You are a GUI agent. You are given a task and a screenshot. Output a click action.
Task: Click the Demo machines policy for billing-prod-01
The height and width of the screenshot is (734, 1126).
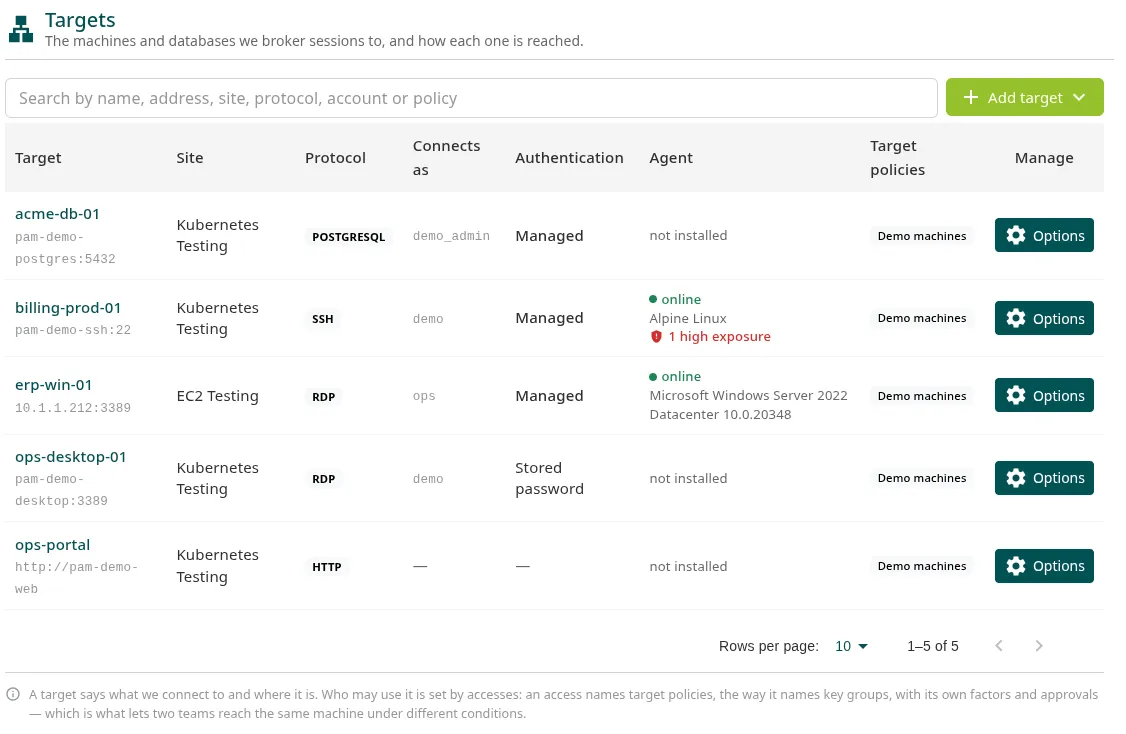coord(922,318)
